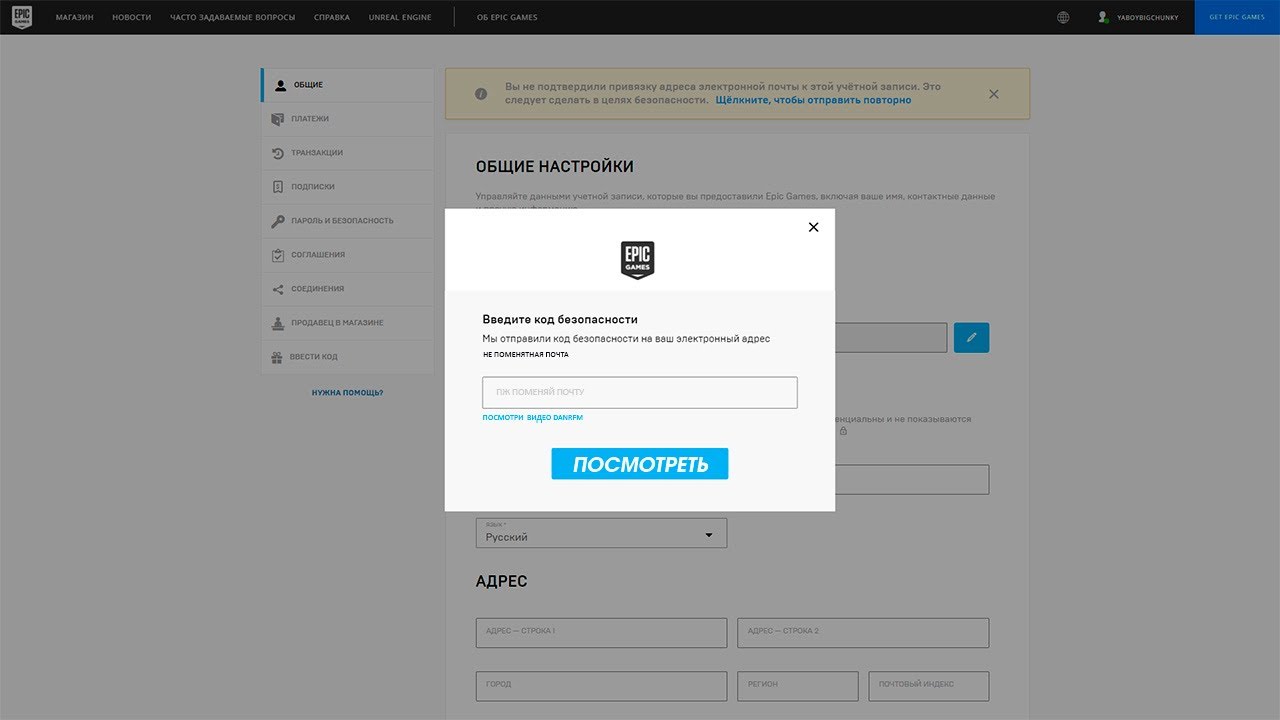Open the Русский language dropdown
Image resolution: width=1280 pixels, height=720 pixels.
[x=601, y=533]
